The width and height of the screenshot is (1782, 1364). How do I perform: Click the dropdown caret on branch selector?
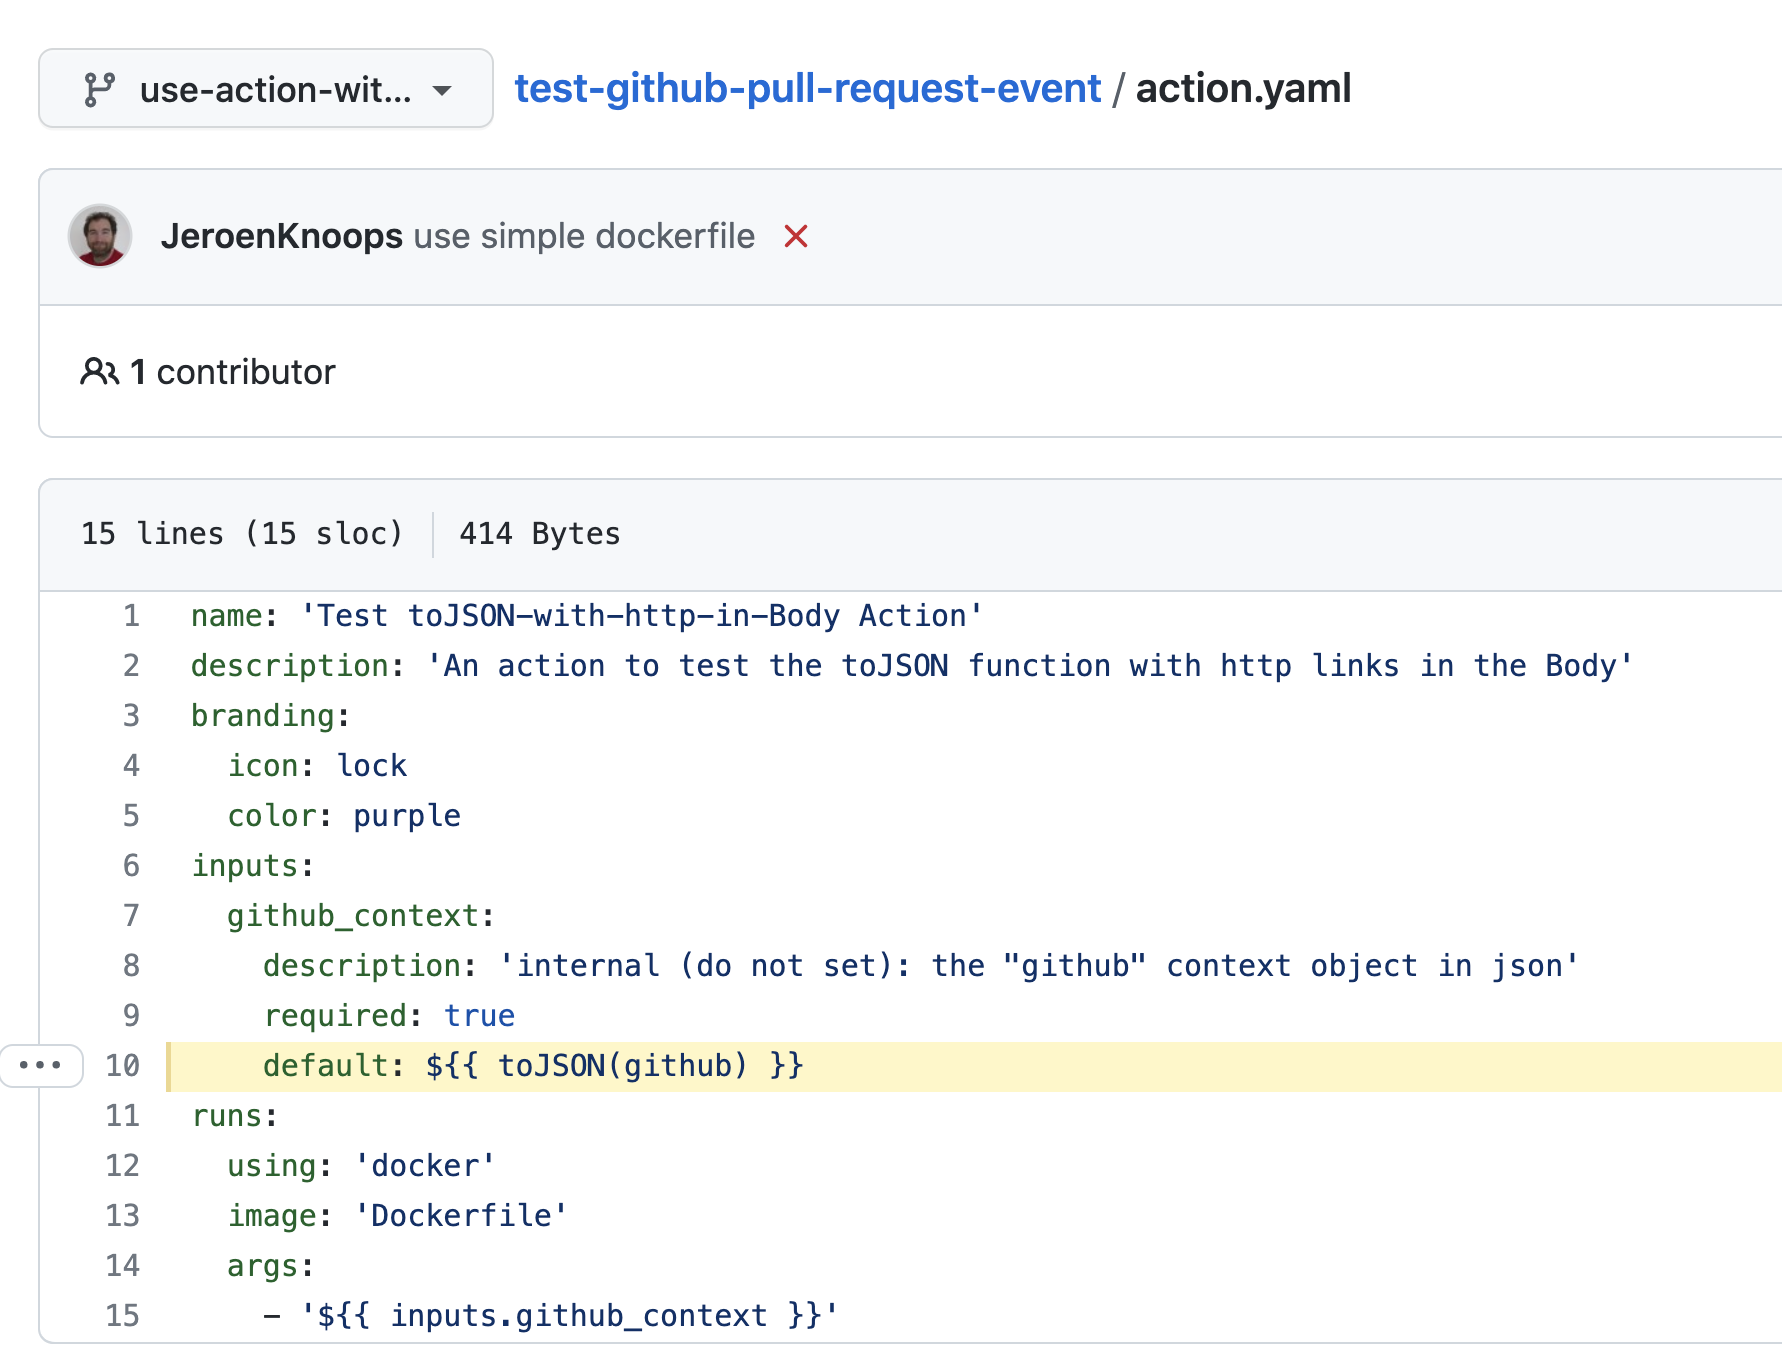[443, 91]
